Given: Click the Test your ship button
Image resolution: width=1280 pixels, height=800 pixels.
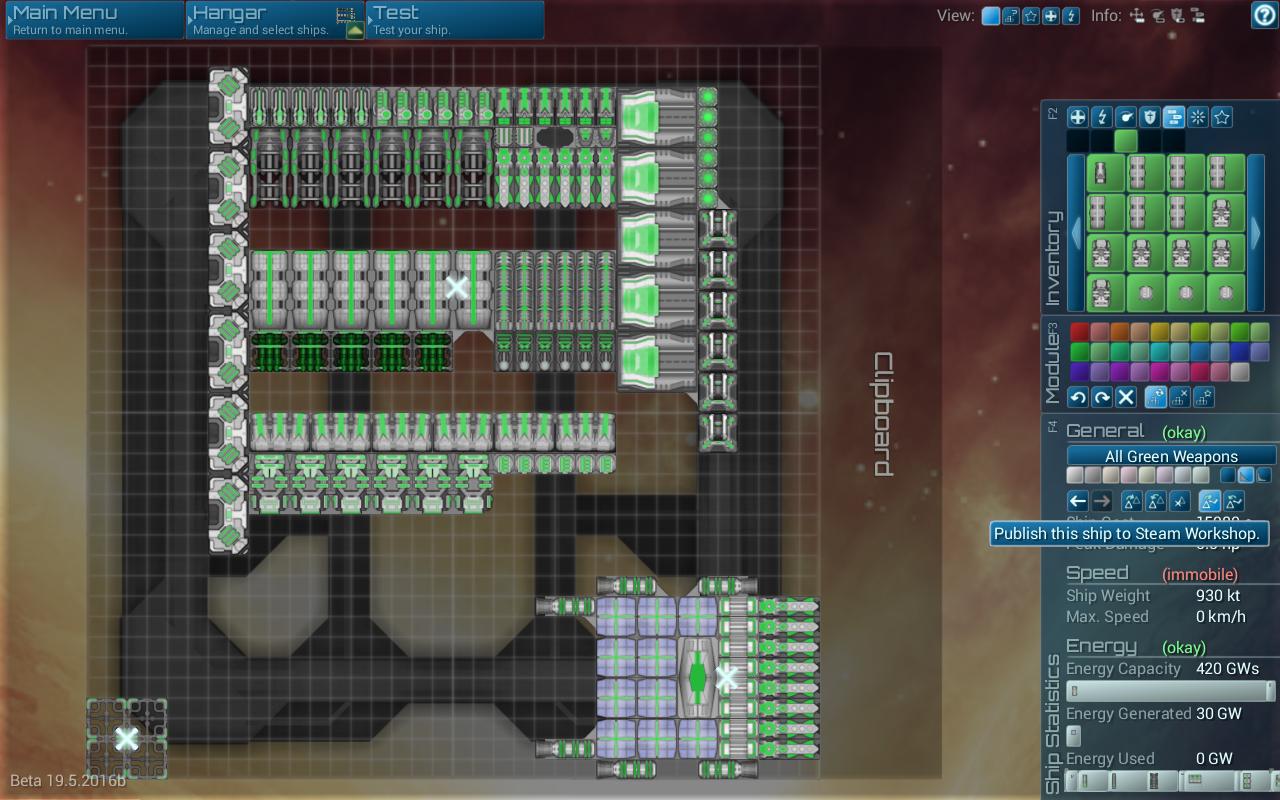Looking at the screenshot, I should point(455,20).
